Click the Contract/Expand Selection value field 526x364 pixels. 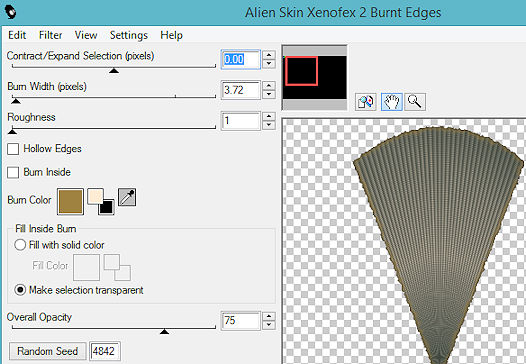click(241, 60)
